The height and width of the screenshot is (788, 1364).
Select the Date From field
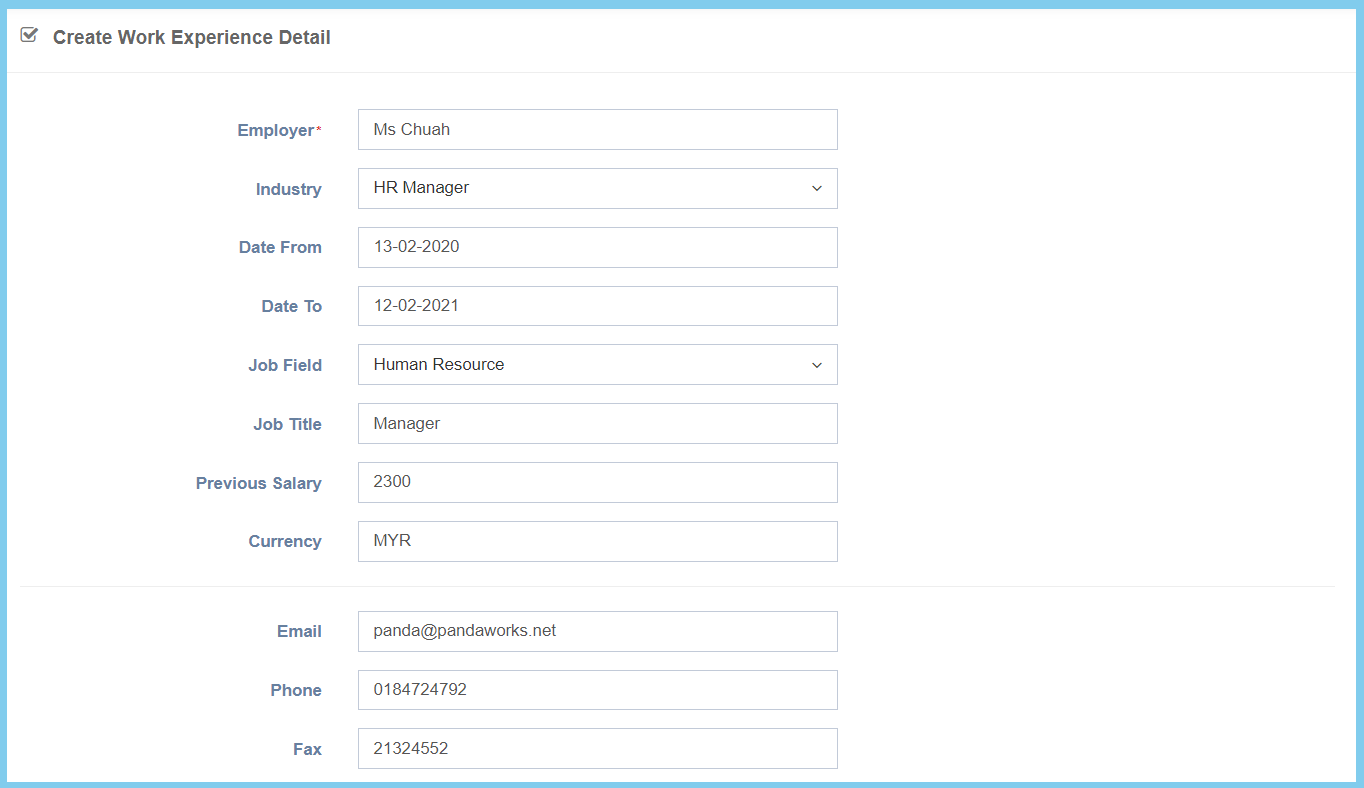pyautogui.click(x=597, y=247)
